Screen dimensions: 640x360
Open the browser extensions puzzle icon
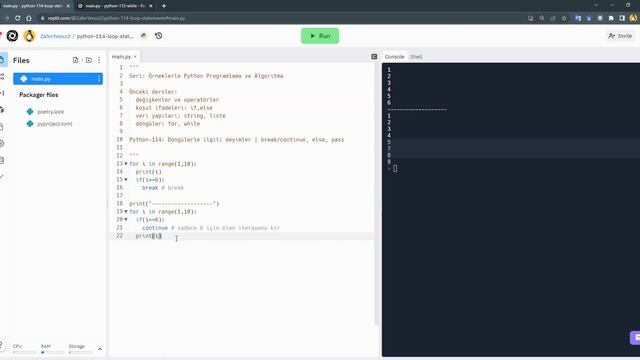pyautogui.click(x=611, y=18)
